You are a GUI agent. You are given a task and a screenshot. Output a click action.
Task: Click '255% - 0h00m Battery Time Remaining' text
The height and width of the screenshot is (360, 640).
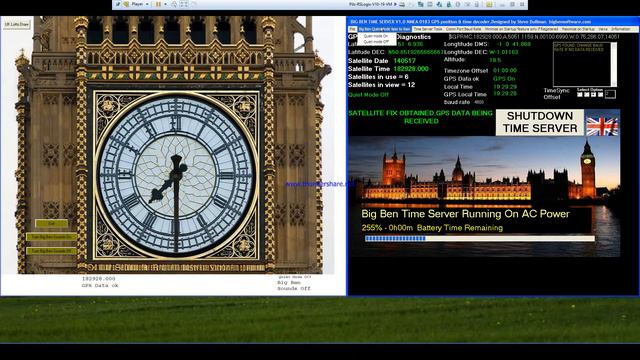(432, 228)
